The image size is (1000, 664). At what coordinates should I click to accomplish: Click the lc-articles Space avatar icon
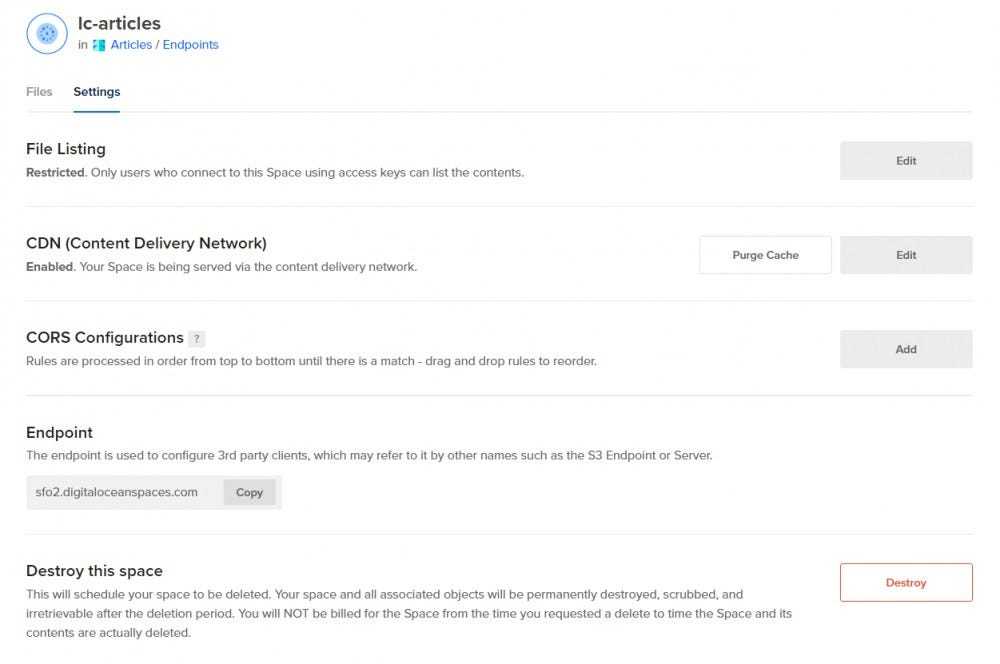[x=46, y=33]
